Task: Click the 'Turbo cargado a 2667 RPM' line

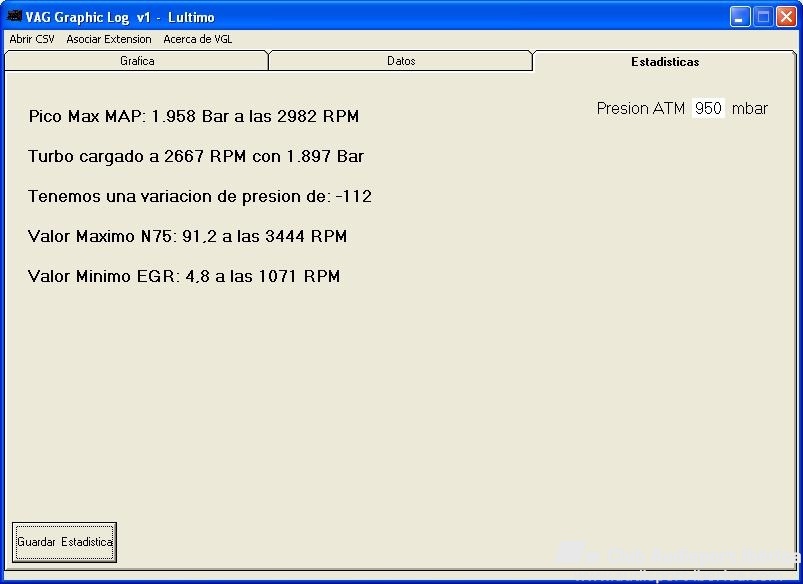Action: (196, 156)
